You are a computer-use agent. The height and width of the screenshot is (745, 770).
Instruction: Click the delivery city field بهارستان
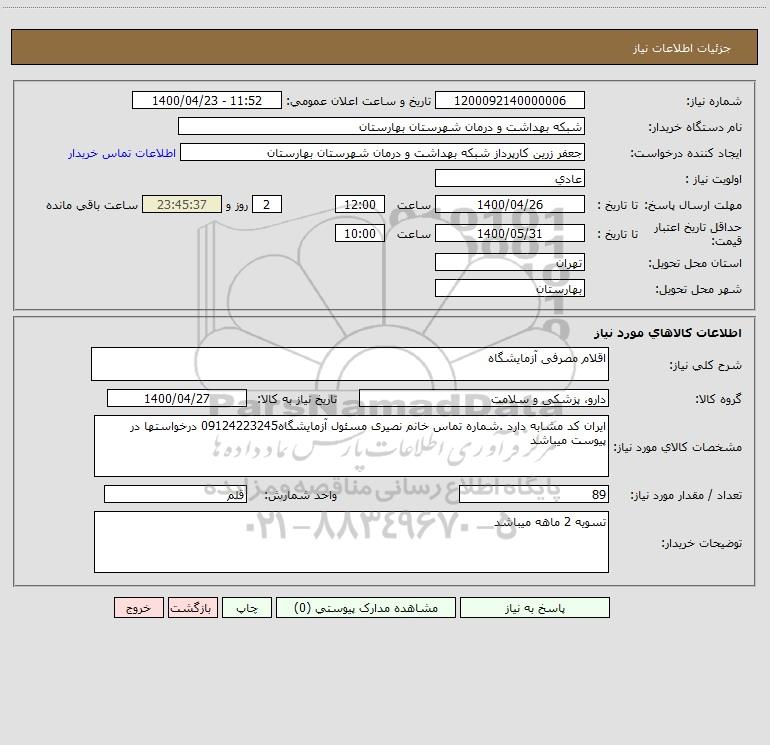coord(510,288)
